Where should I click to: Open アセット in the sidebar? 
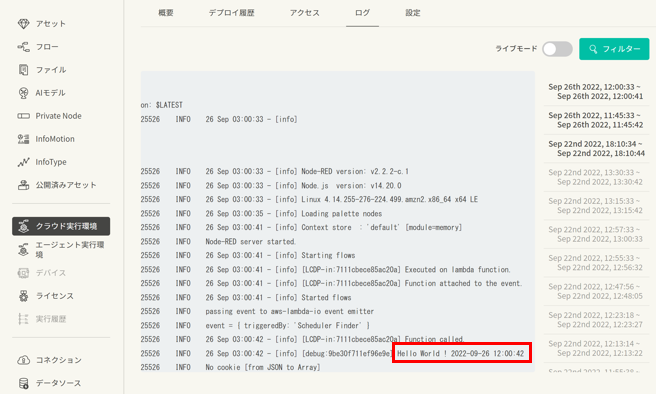point(51,24)
